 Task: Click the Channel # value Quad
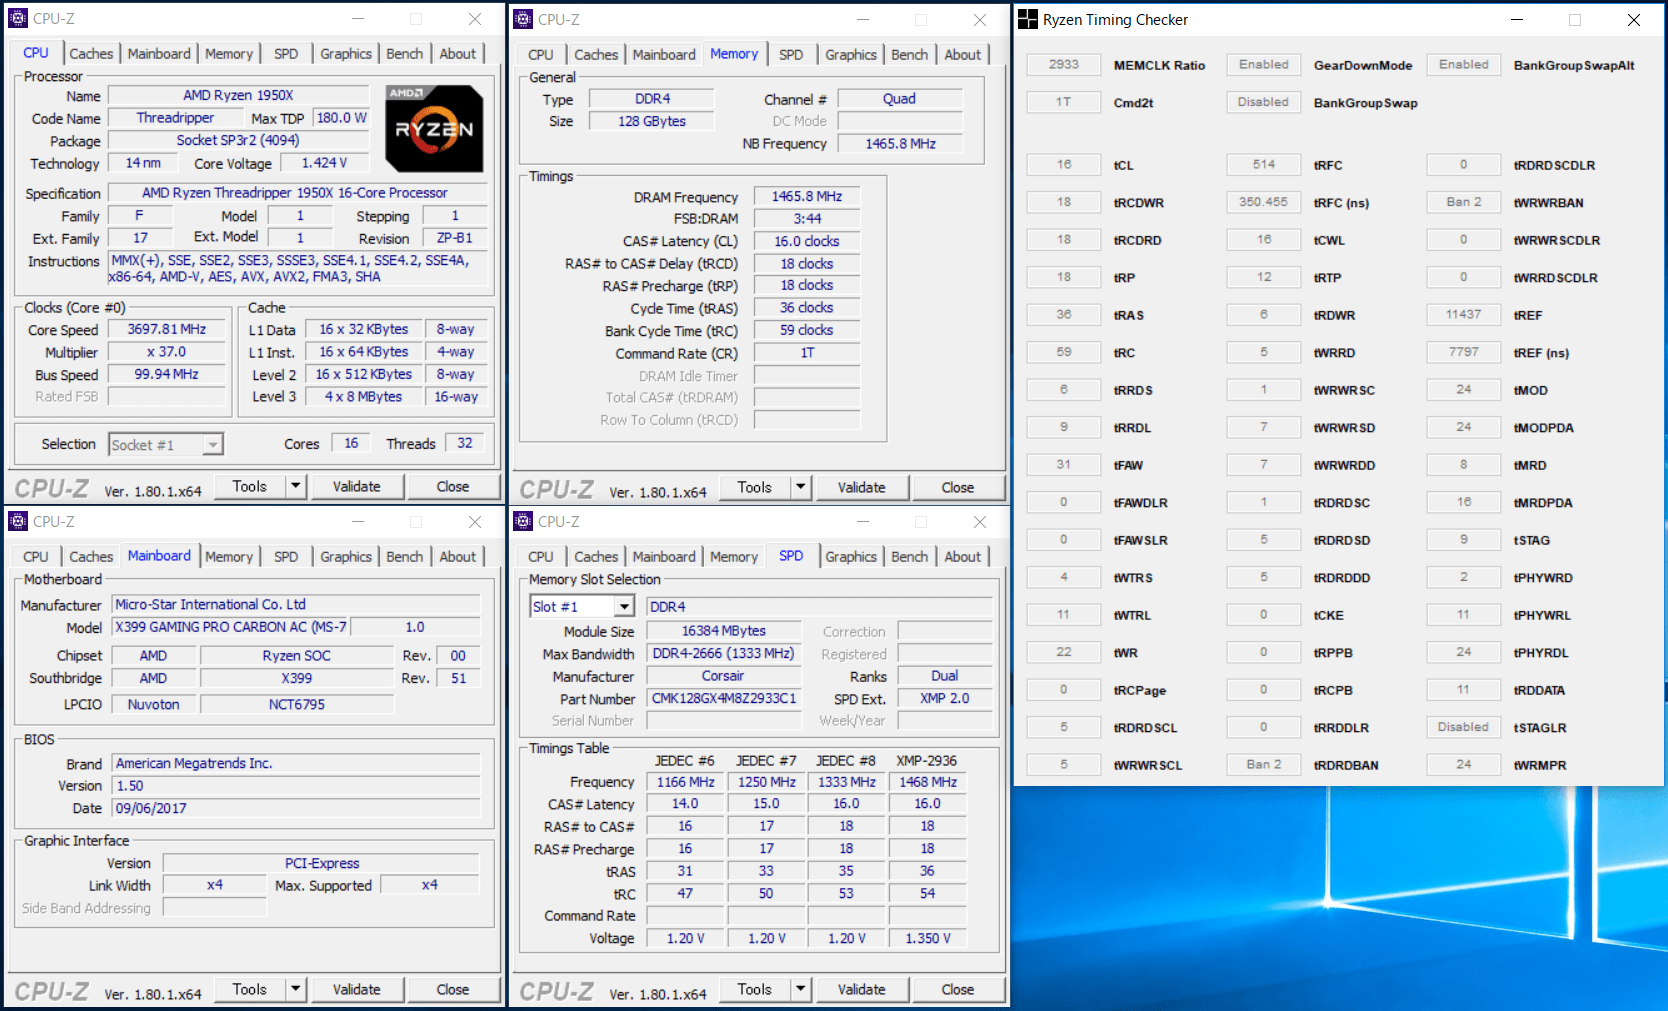pos(899,99)
